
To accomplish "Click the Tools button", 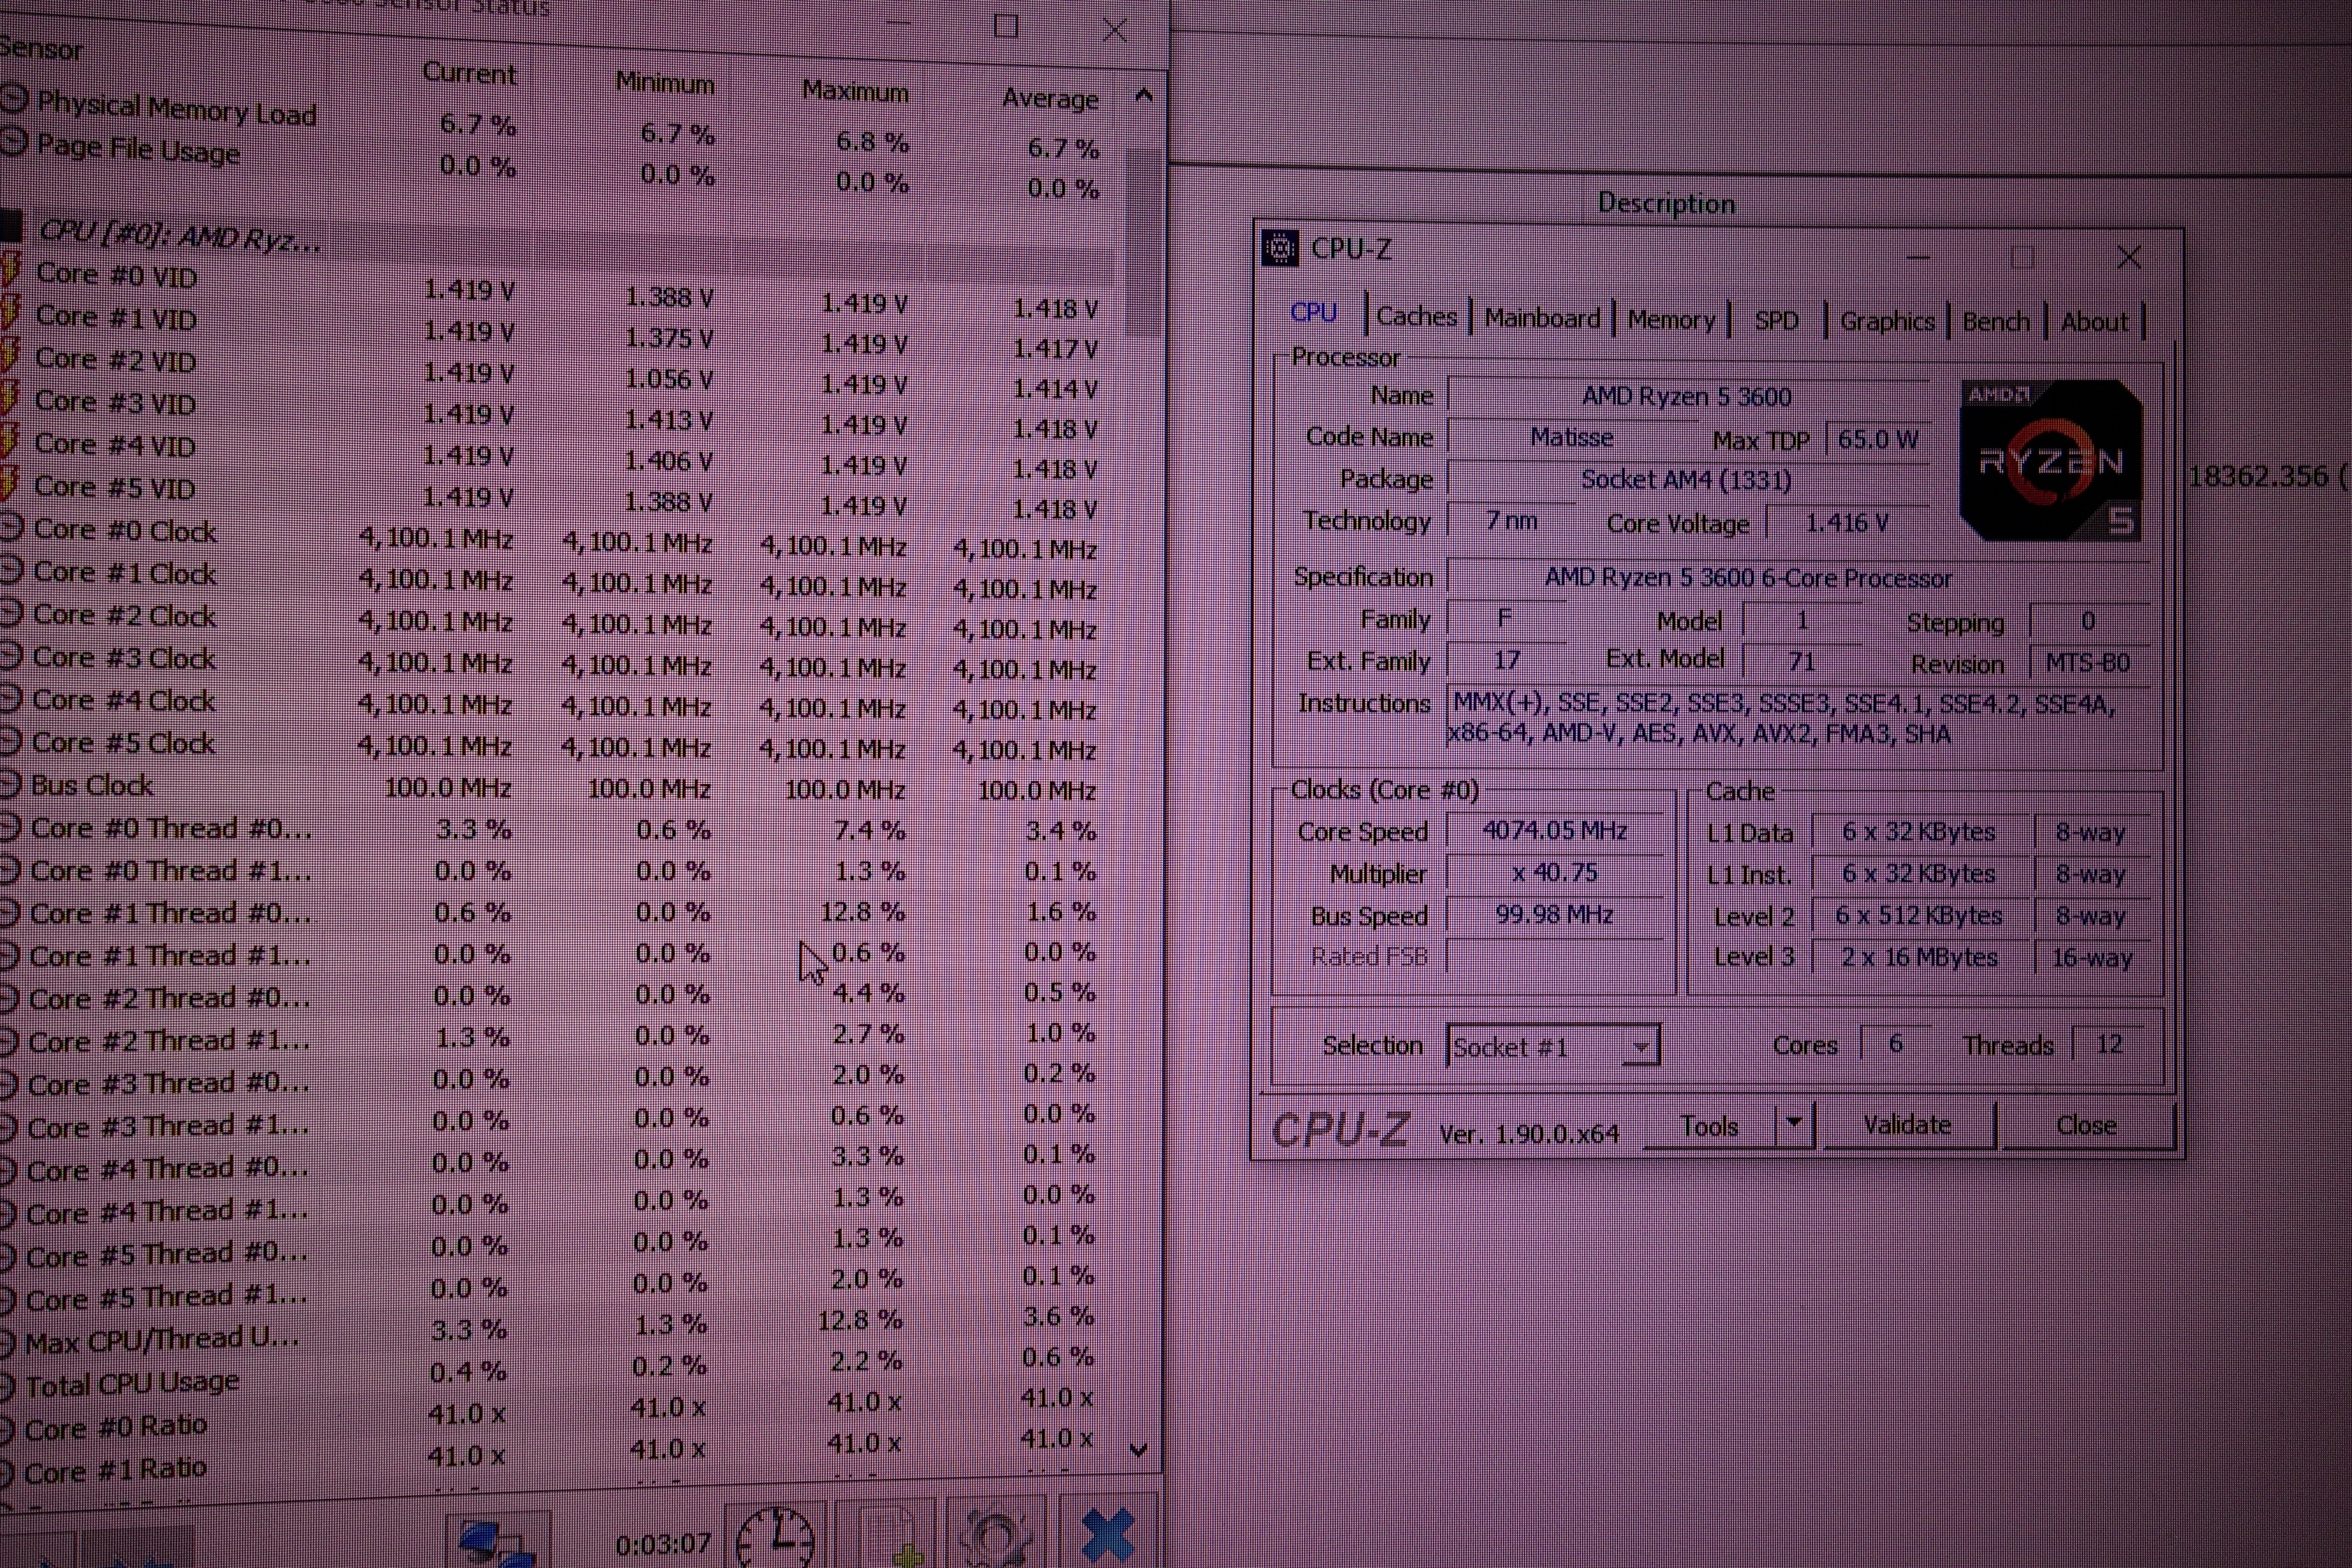I will pos(1709,1126).
